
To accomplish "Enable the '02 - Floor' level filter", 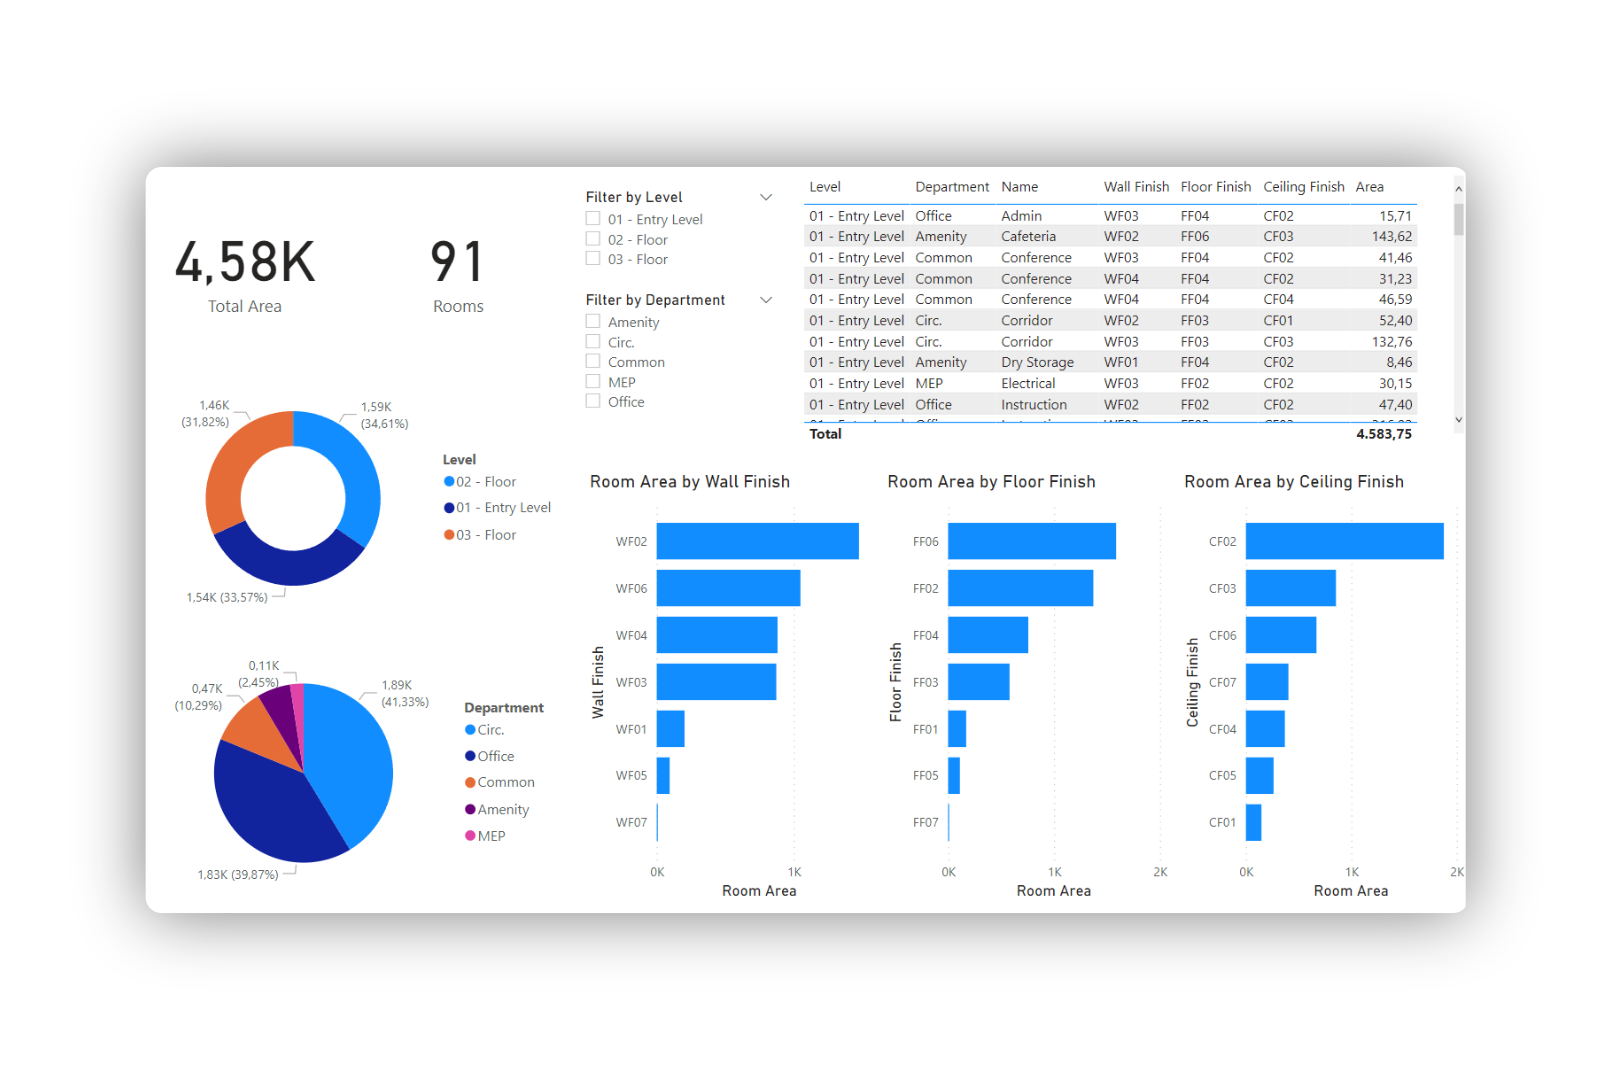I will (593, 239).
